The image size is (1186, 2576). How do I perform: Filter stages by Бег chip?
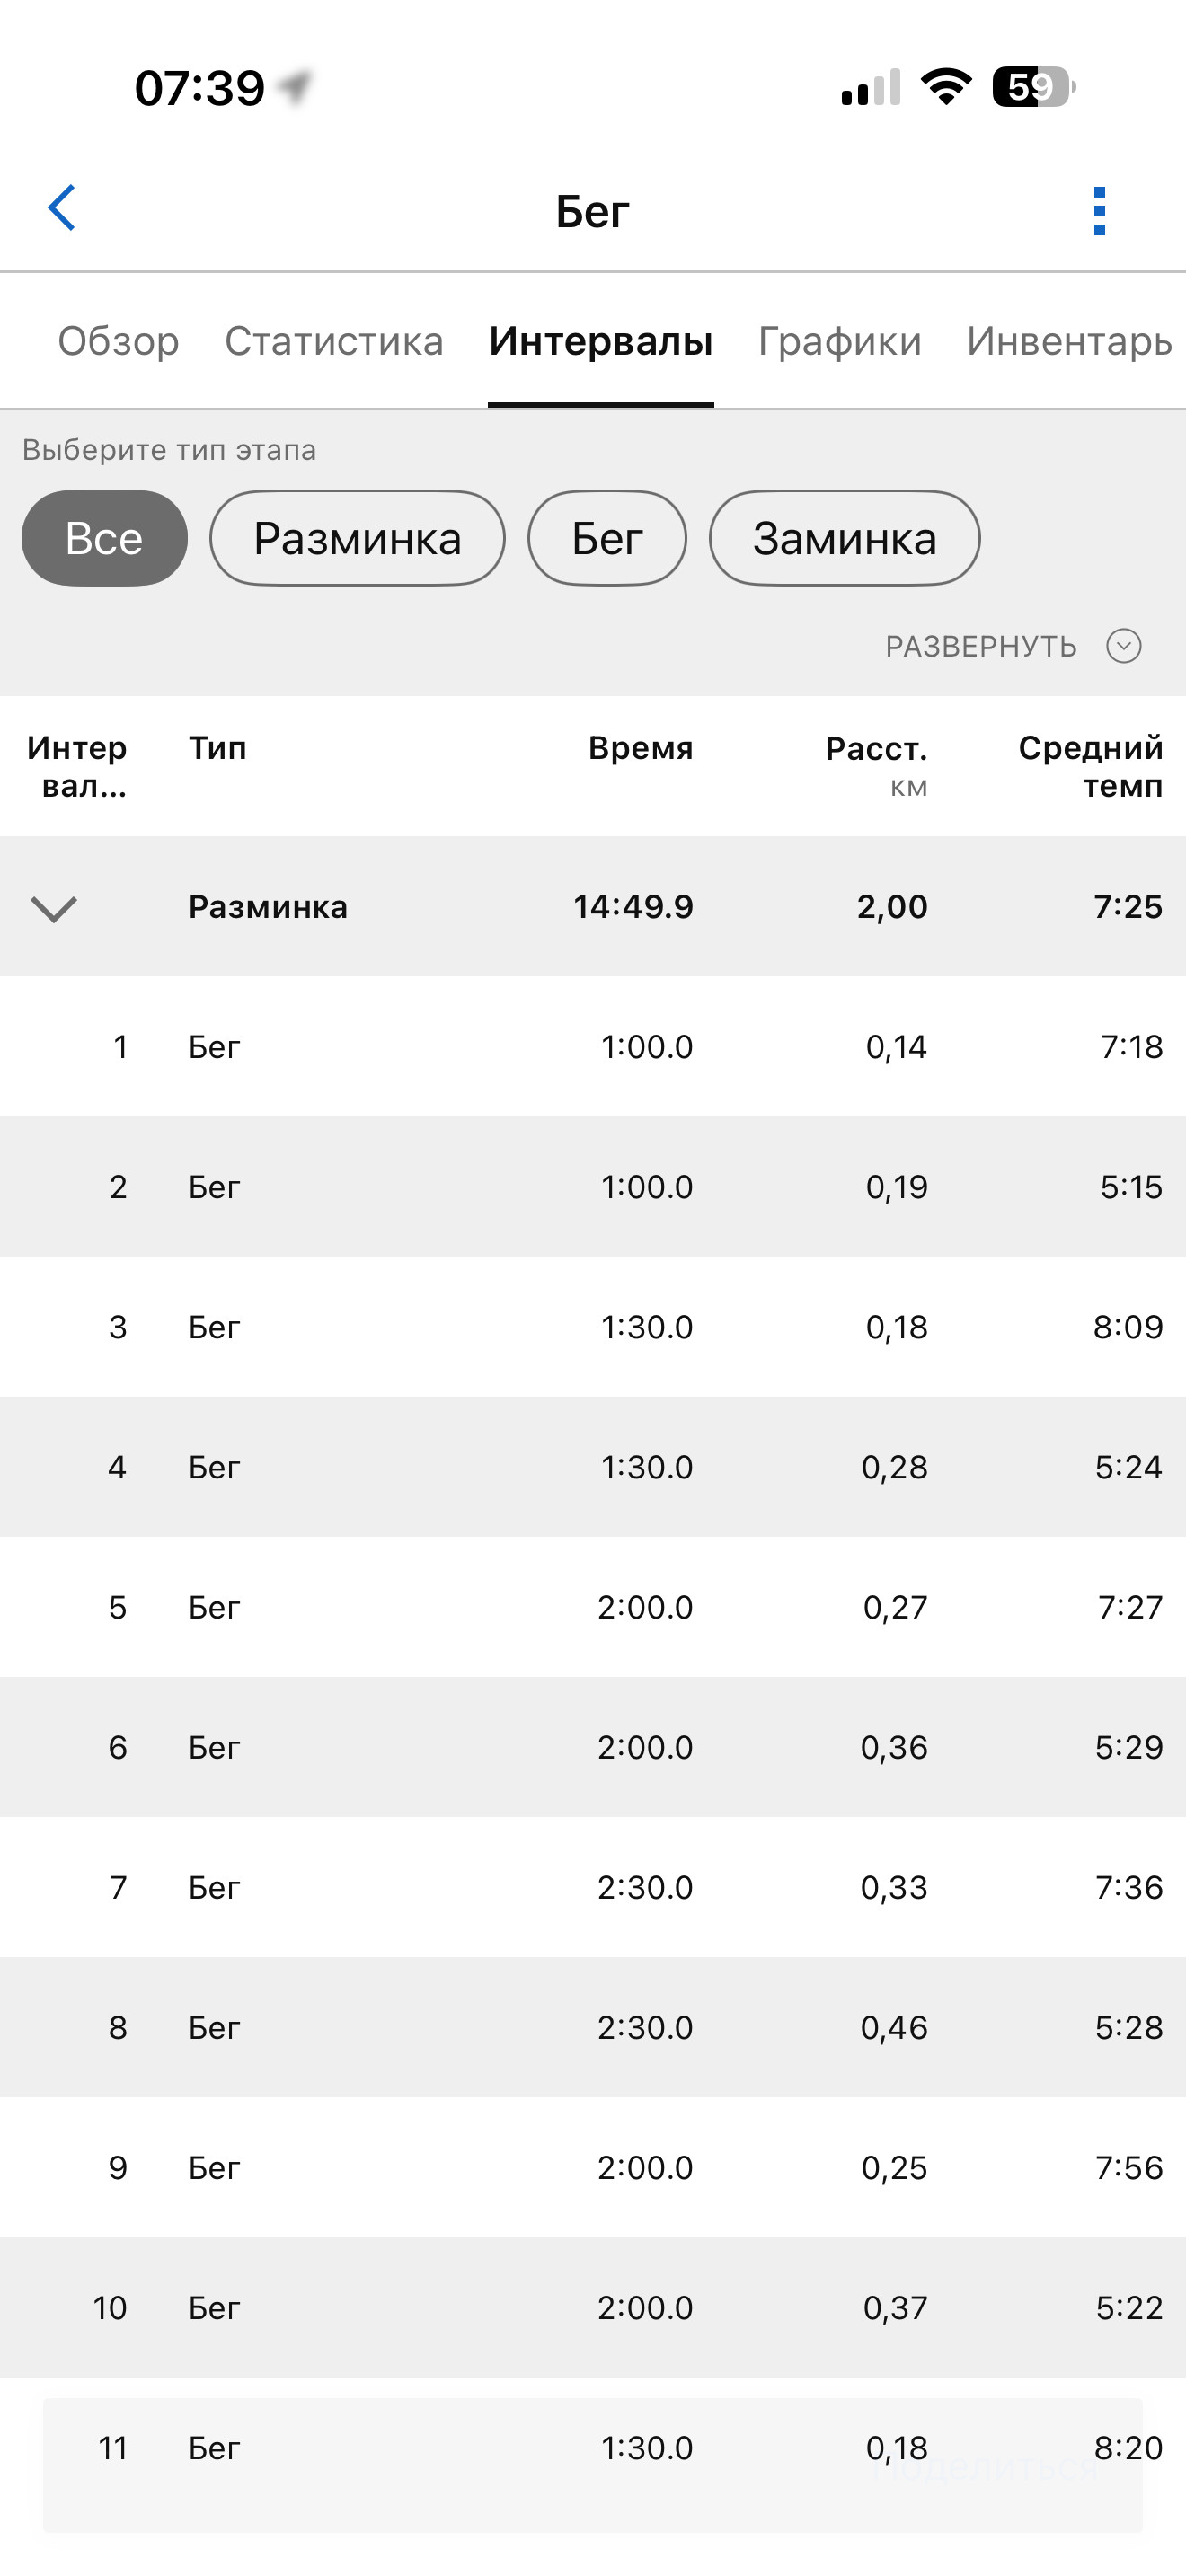coord(607,538)
